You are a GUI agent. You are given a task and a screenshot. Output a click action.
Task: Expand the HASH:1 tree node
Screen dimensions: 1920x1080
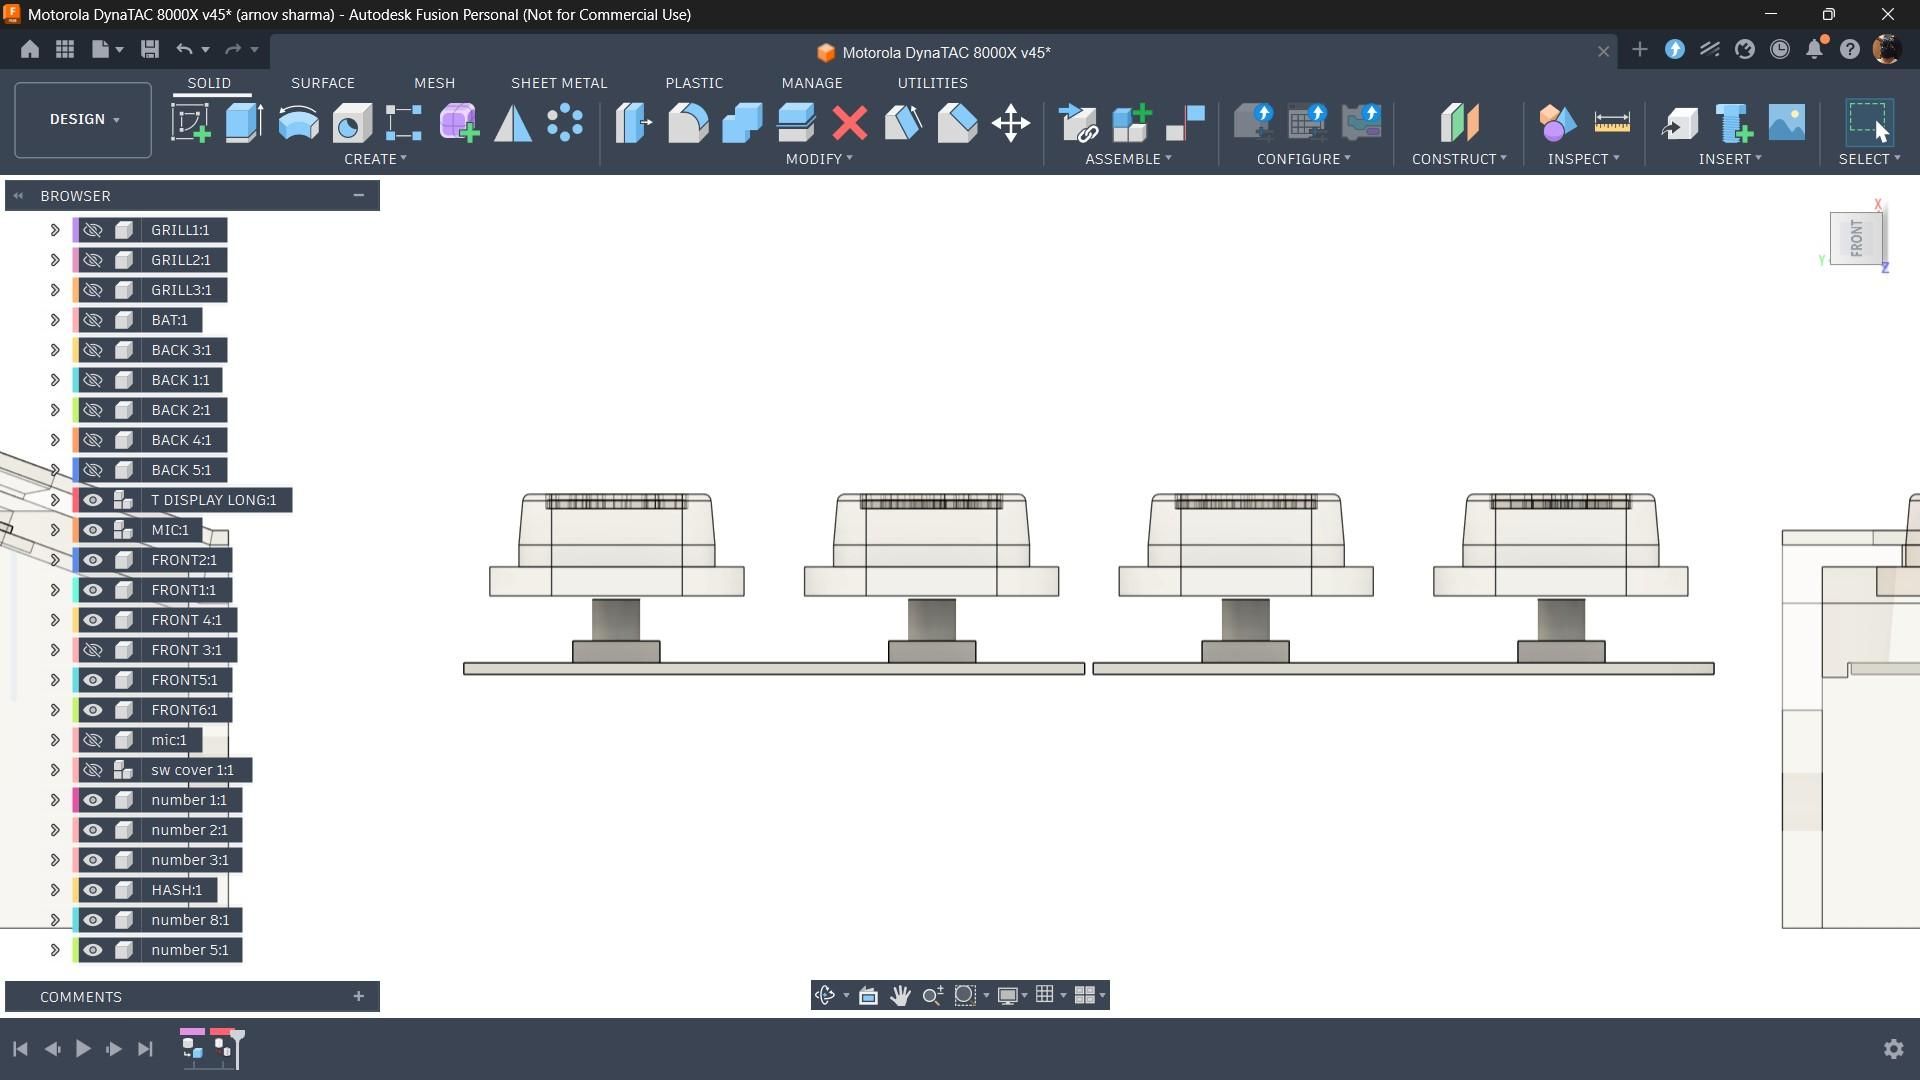click(x=55, y=890)
